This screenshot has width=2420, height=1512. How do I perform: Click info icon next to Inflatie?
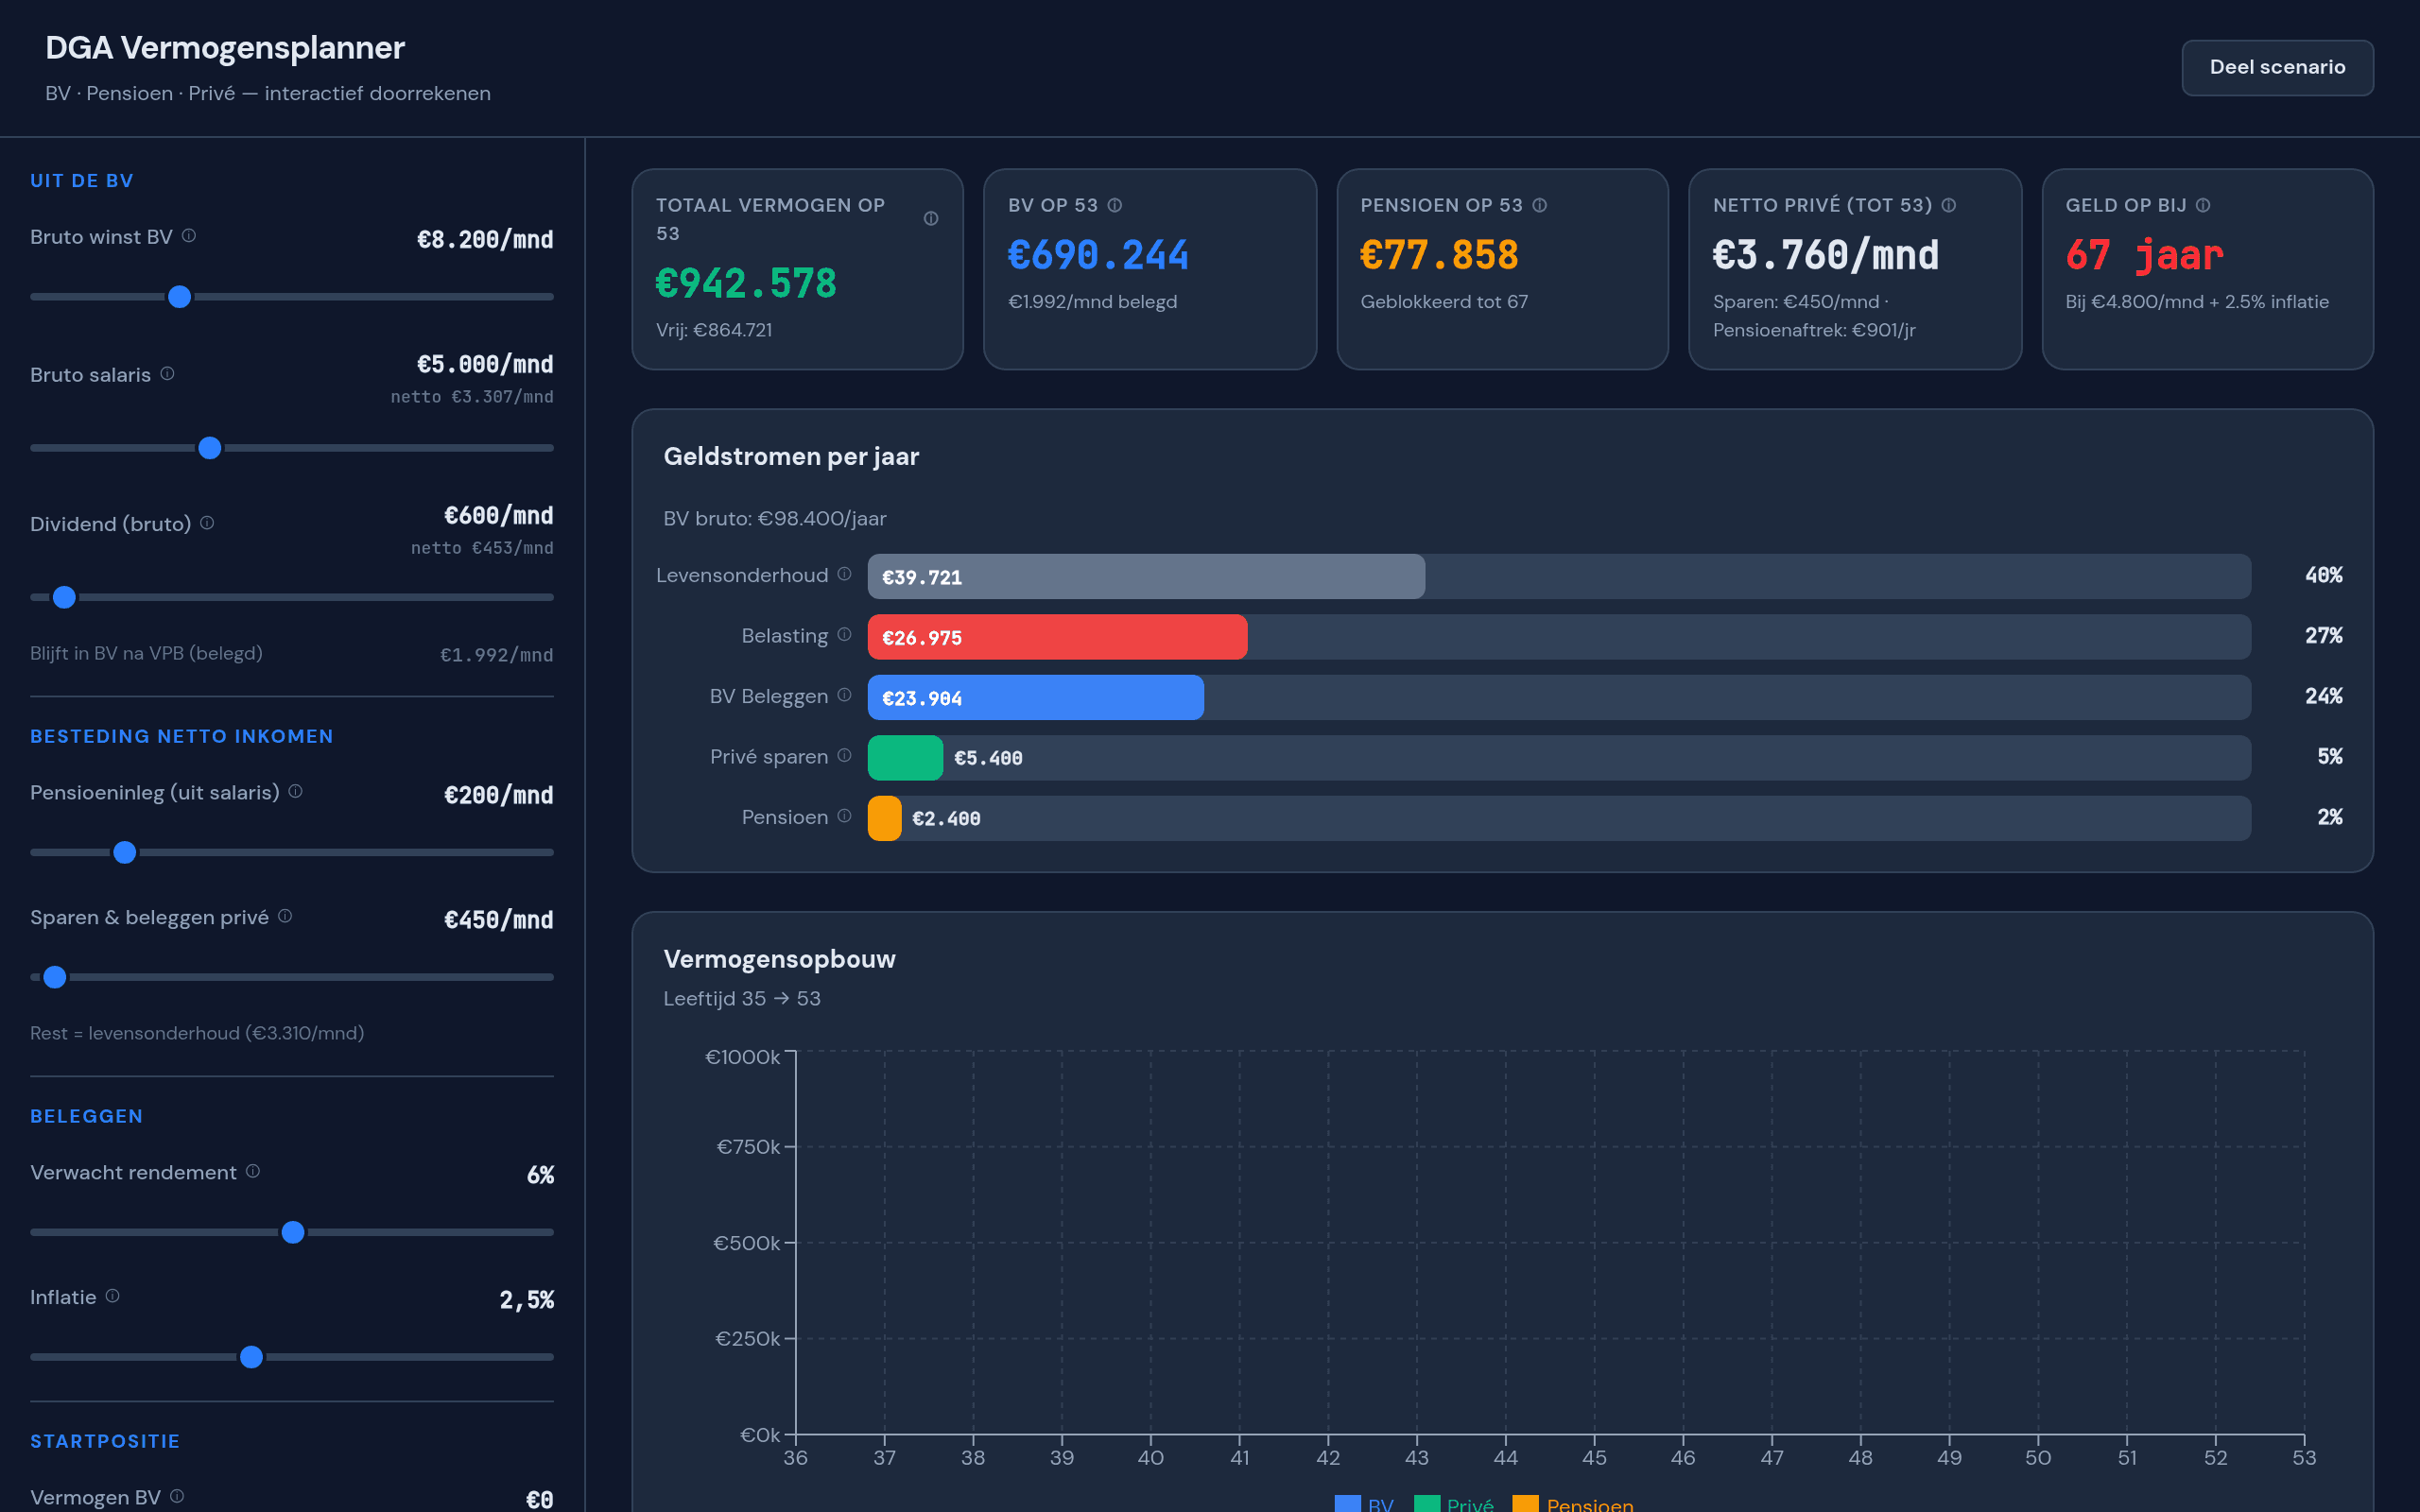[x=113, y=1296]
